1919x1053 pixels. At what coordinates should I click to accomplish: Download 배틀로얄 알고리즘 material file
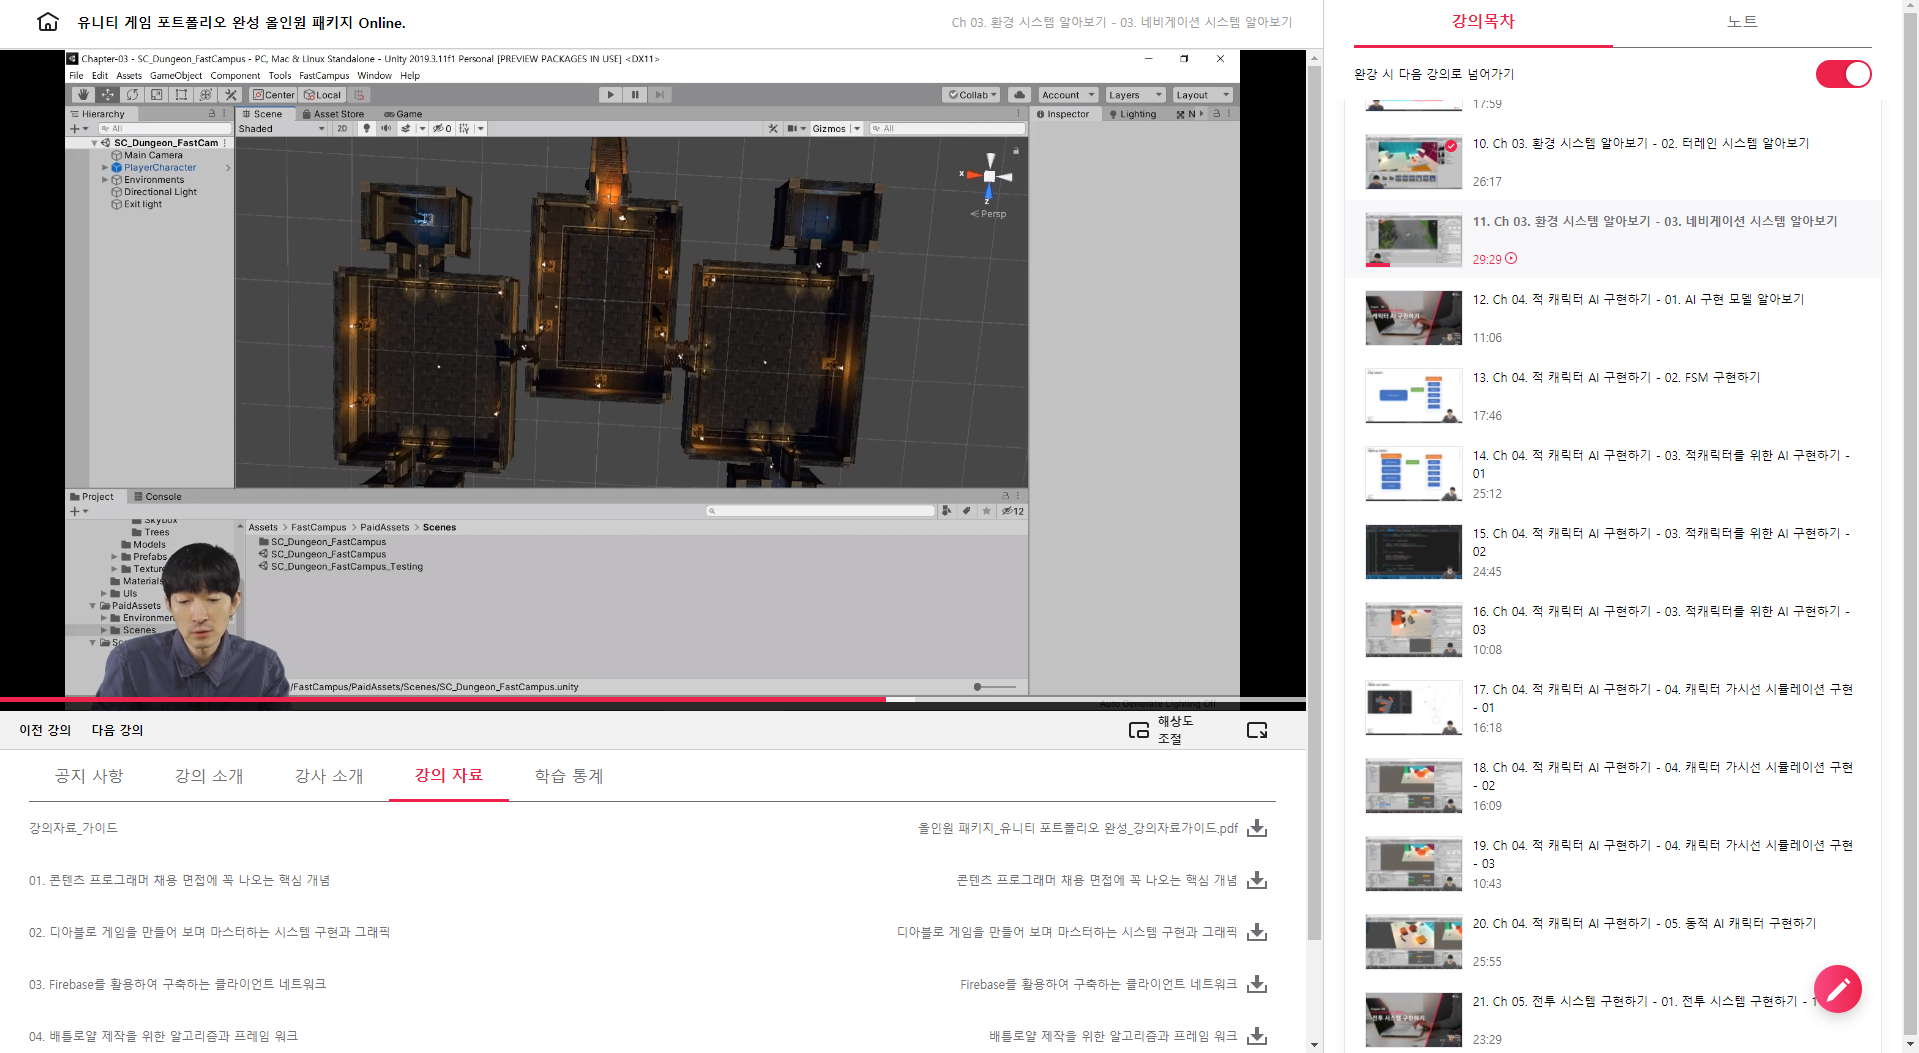(1257, 1036)
